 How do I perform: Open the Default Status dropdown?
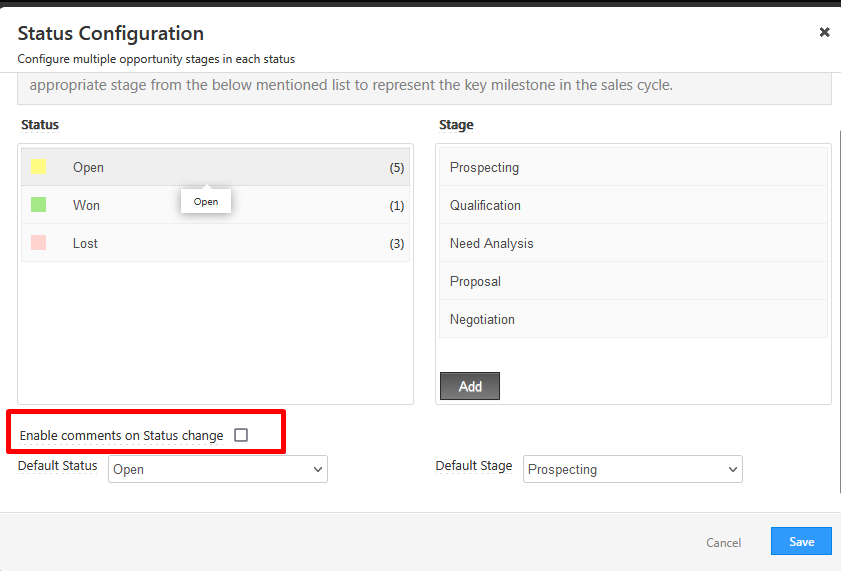(x=218, y=469)
